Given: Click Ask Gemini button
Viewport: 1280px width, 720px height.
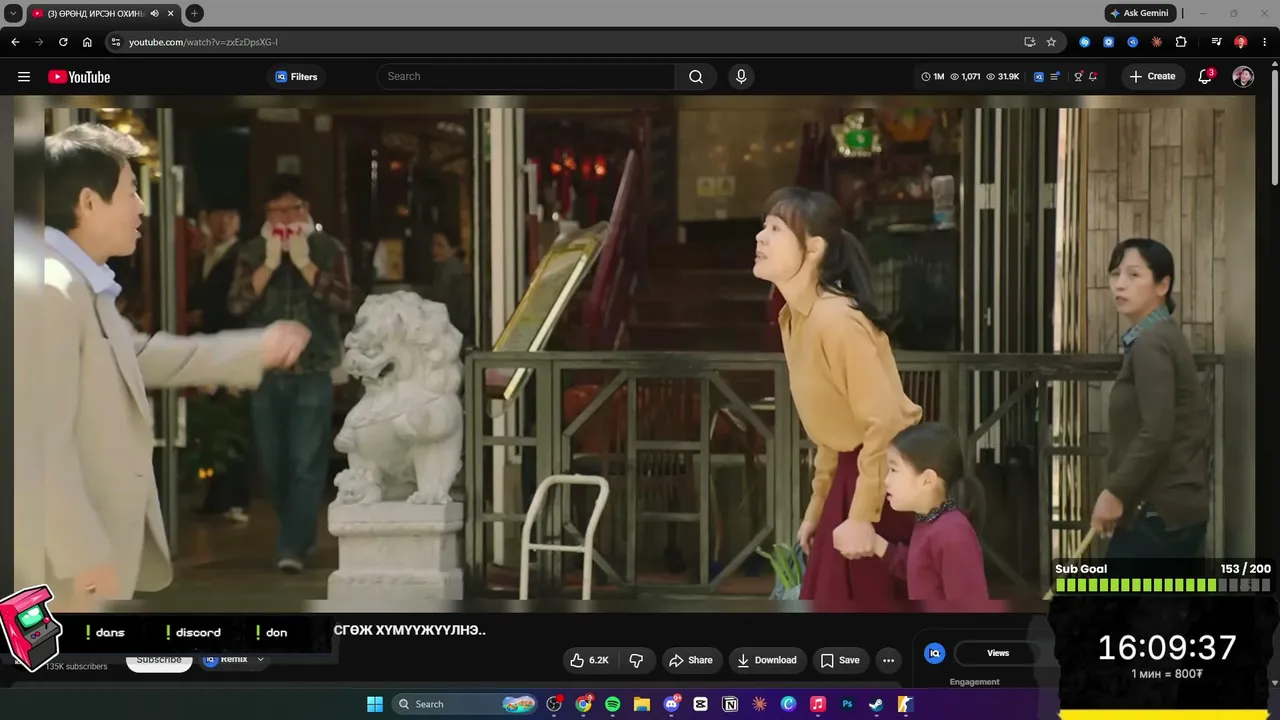Looking at the screenshot, I should [x=1139, y=13].
